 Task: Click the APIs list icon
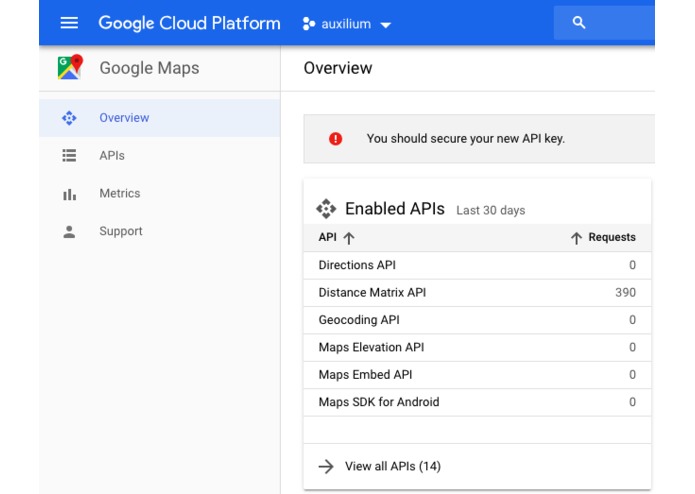(69, 156)
